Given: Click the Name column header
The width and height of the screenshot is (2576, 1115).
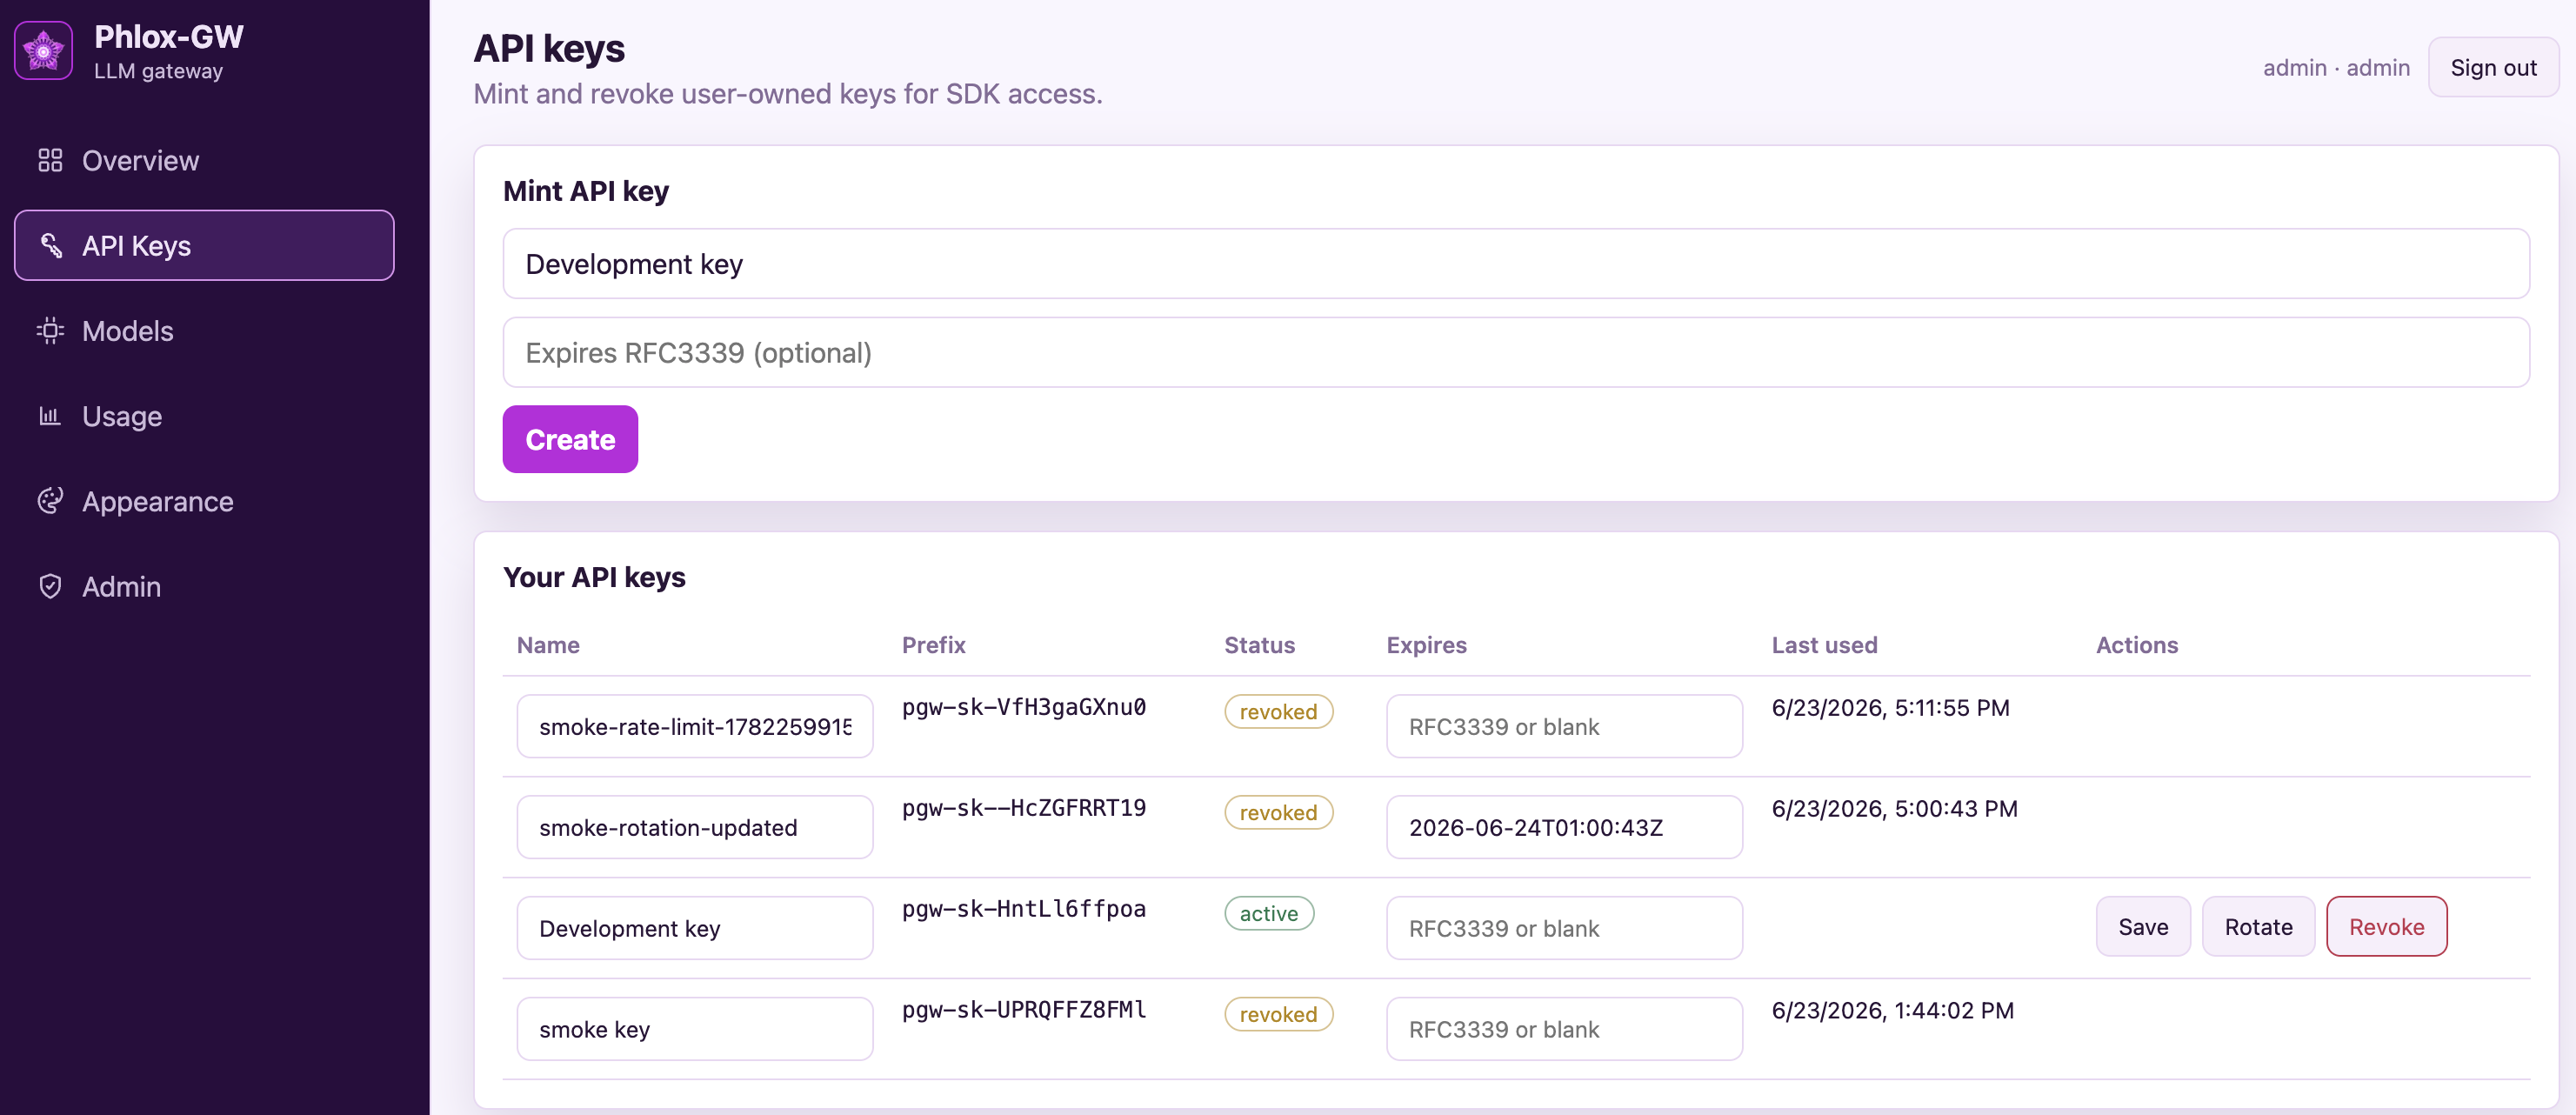Looking at the screenshot, I should coord(548,645).
